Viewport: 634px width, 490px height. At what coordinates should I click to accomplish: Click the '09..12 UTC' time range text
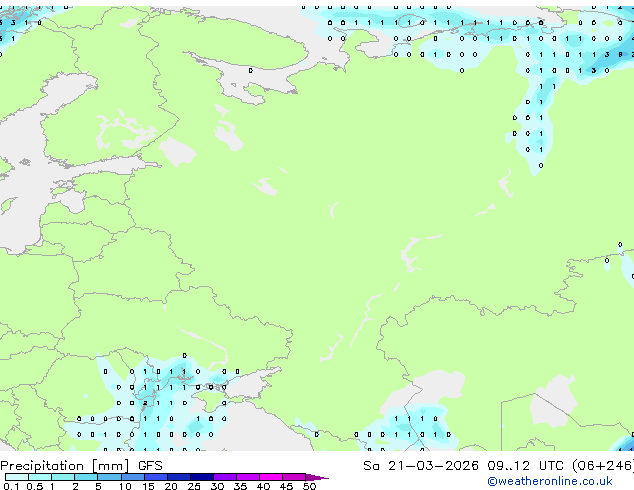525,466
